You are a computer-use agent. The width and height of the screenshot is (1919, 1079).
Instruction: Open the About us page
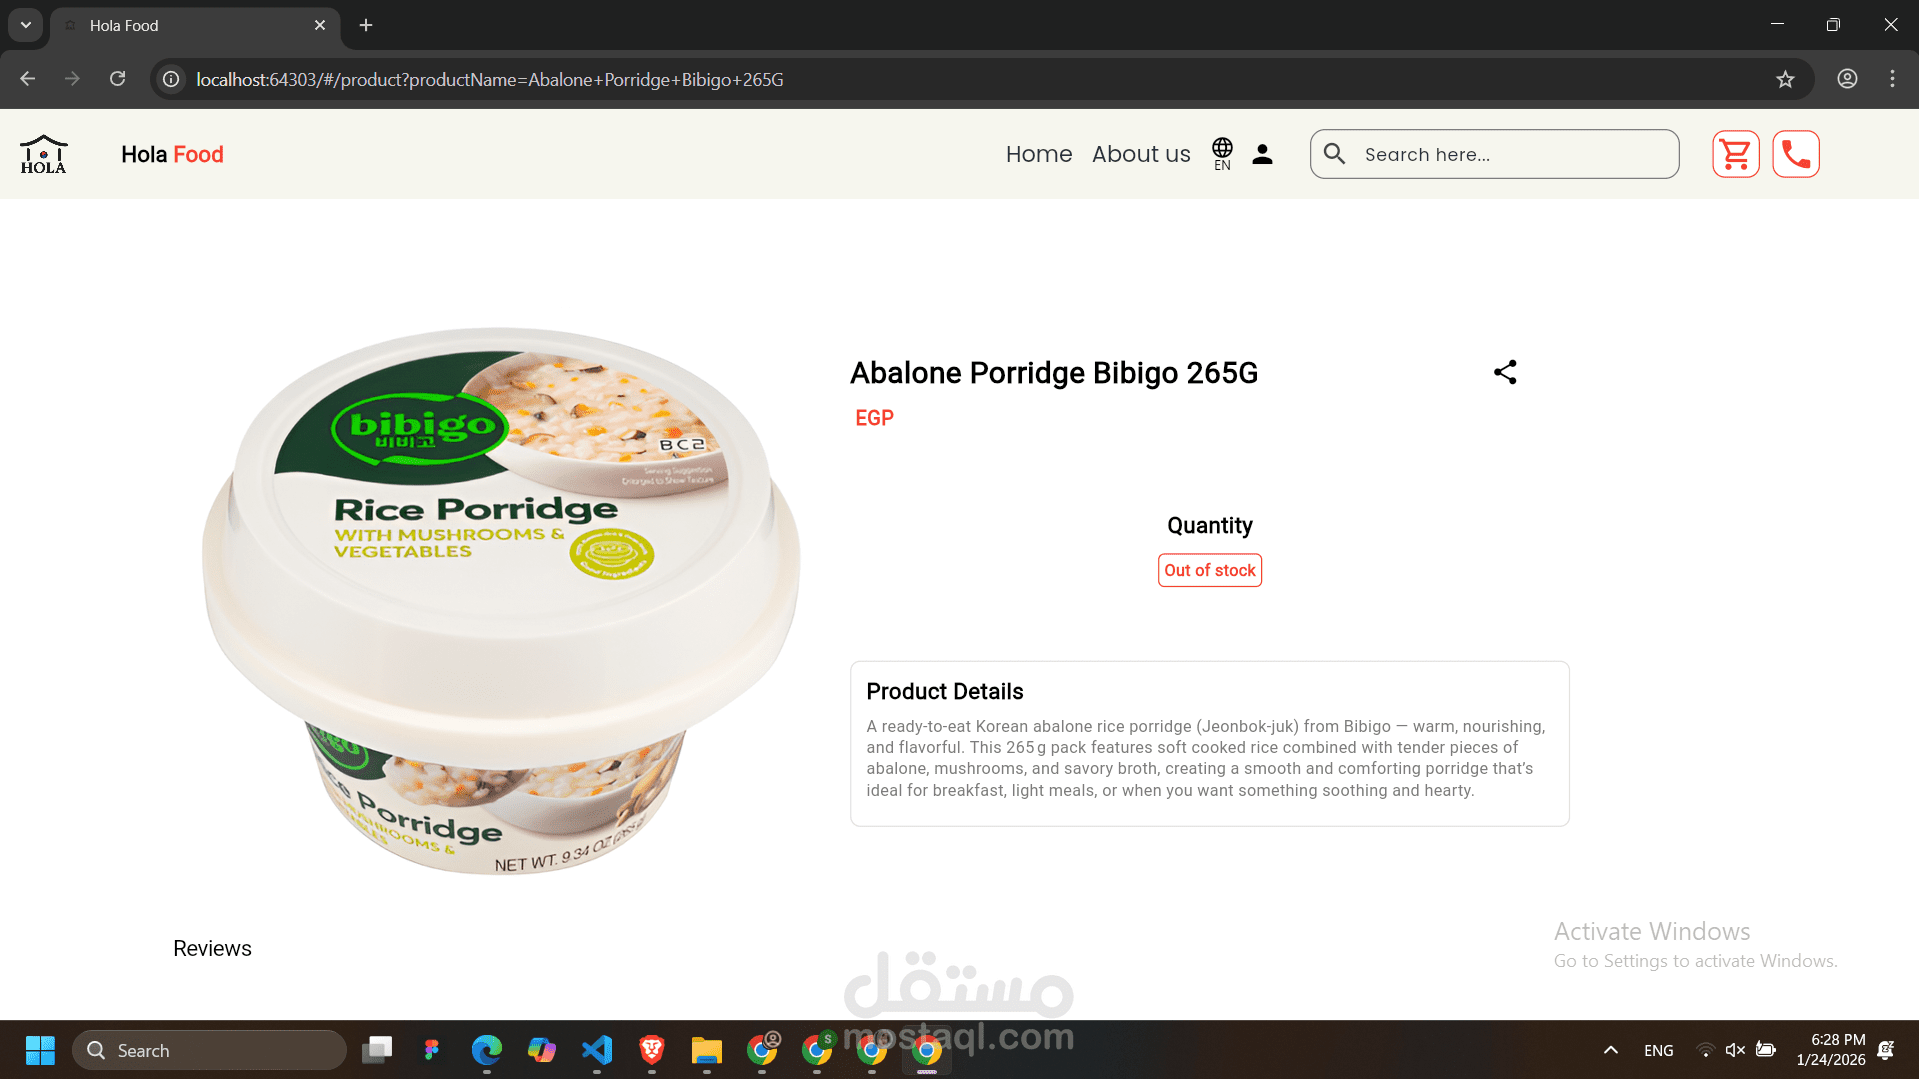(1141, 154)
